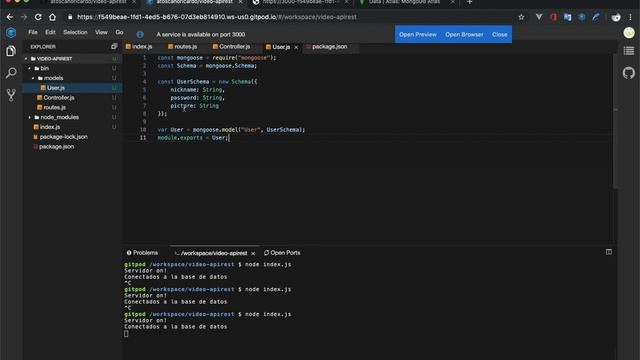Open the File menu
The width and height of the screenshot is (640, 360).
[x=33, y=32]
